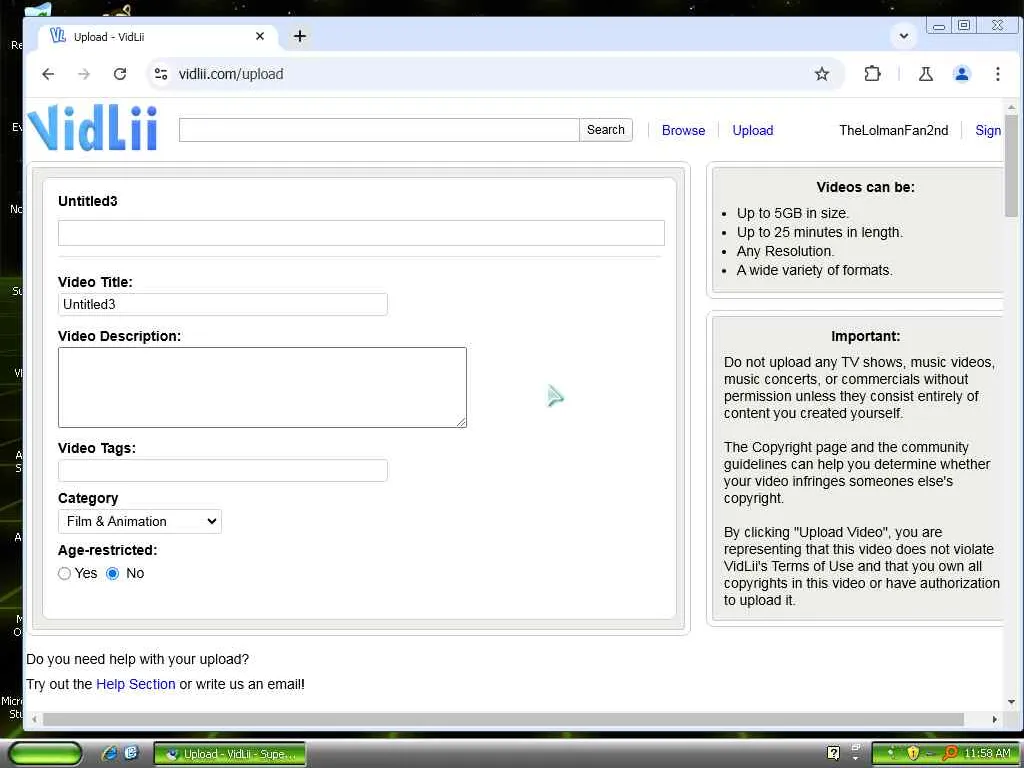Click the Video Title input field

pos(223,304)
